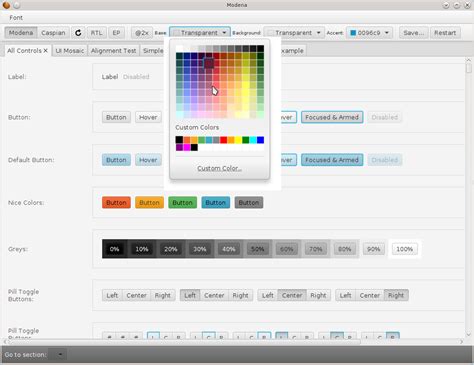This screenshot has height=365, width=474.
Task: Switch to the Alignment Test tab
Action: pyautogui.click(x=113, y=51)
